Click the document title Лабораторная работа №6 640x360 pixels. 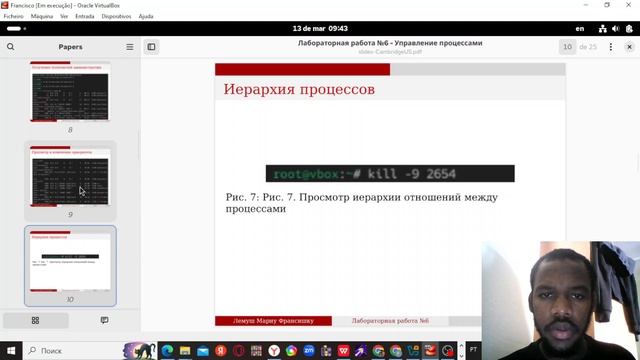click(390, 43)
